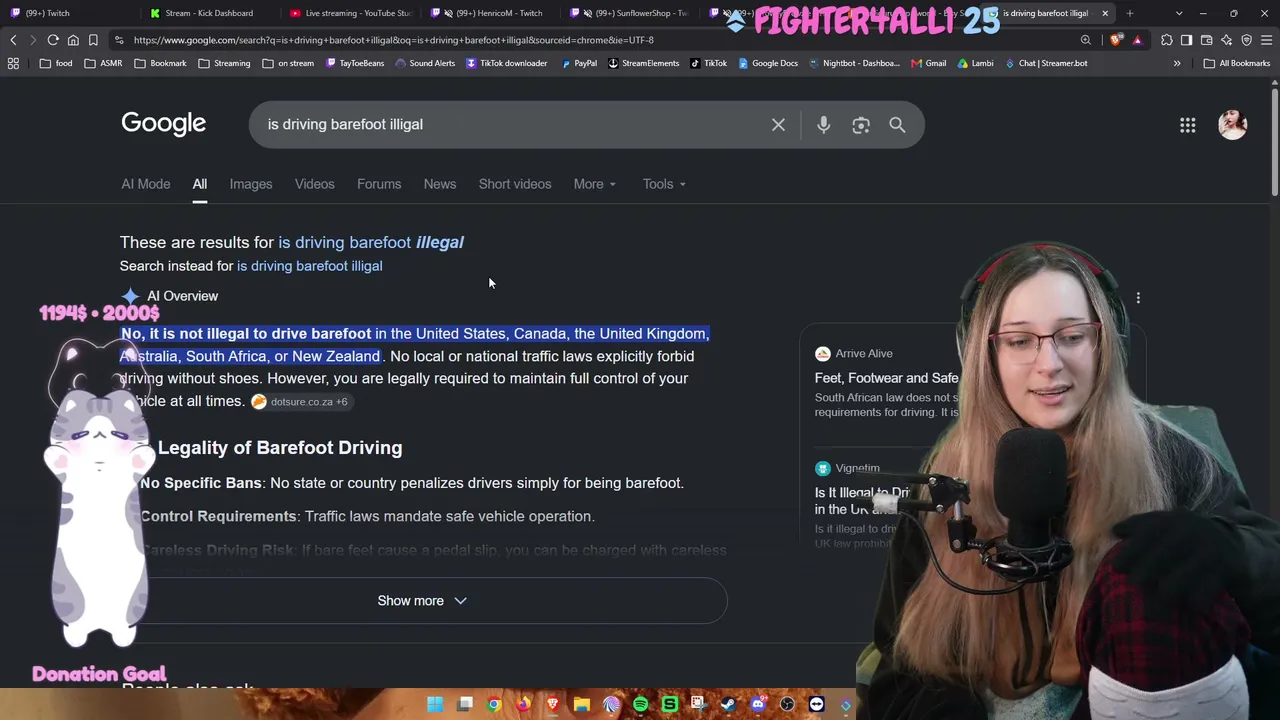Select the News results tab

(x=440, y=184)
